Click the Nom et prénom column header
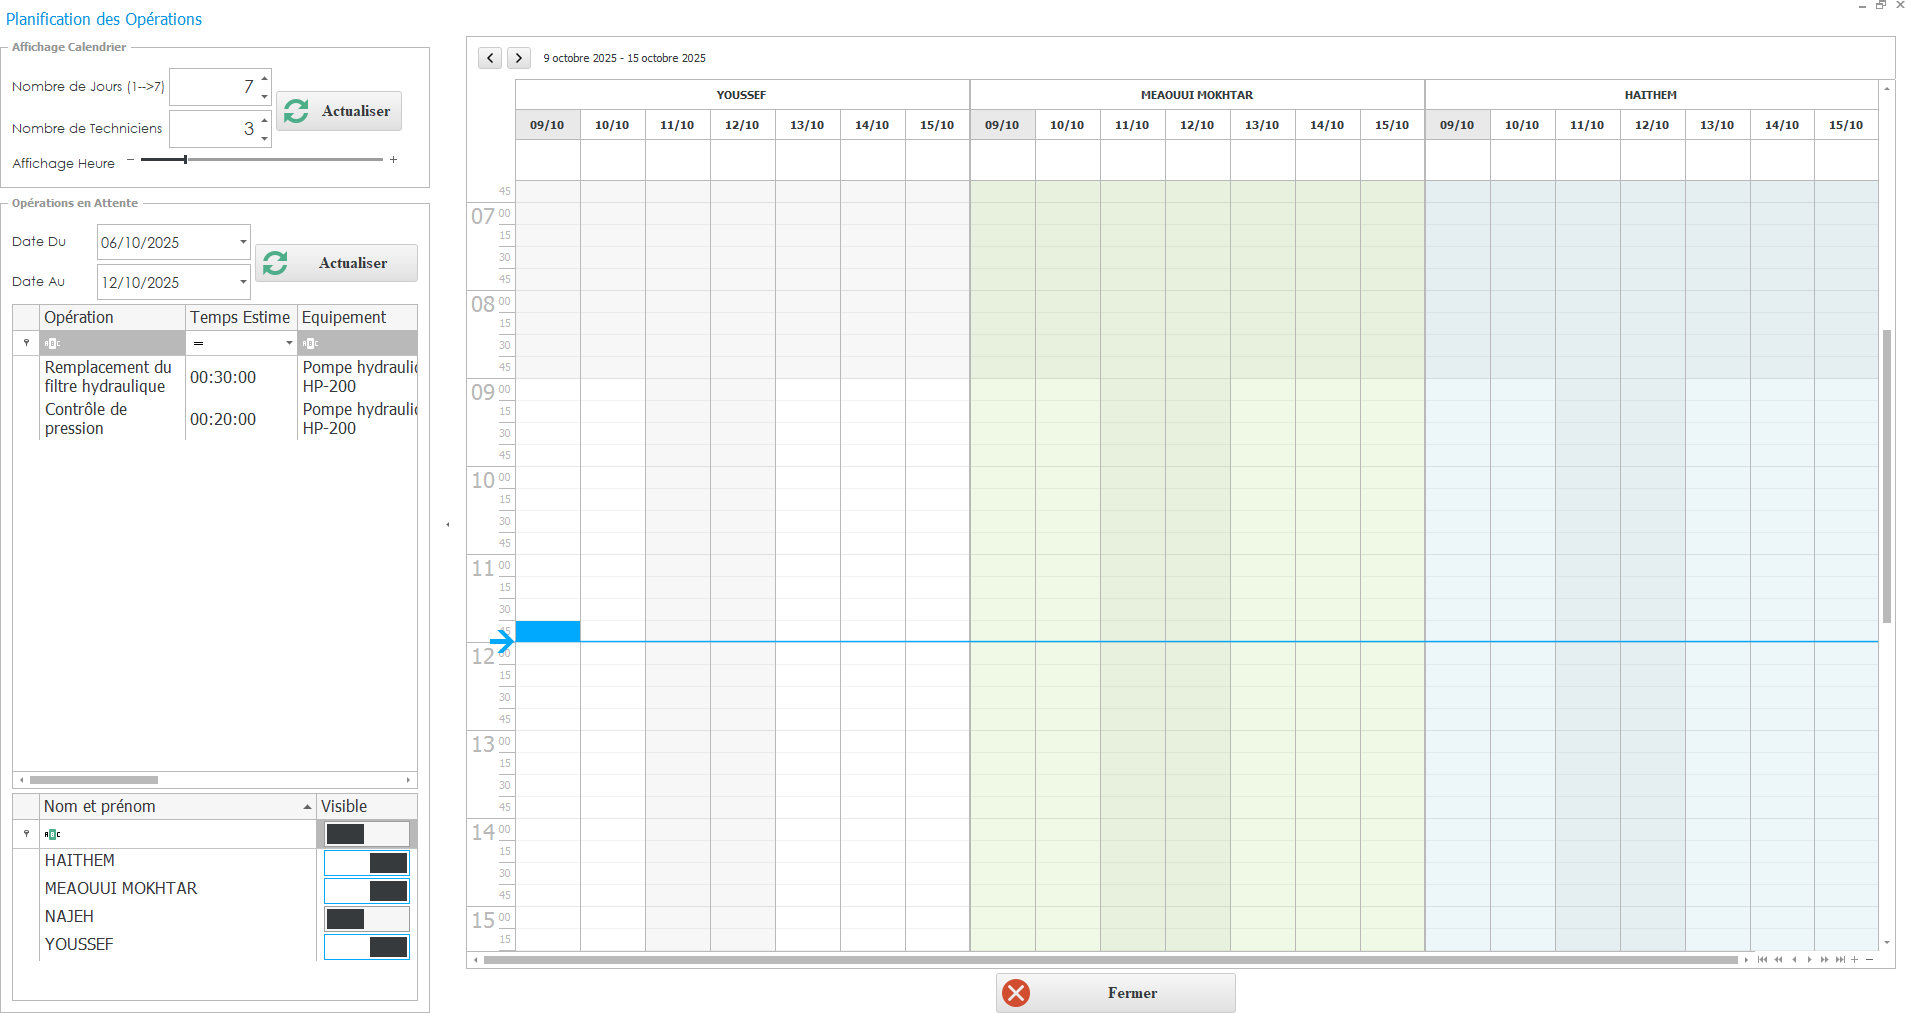This screenshot has width=1907, height=1013. [x=170, y=806]
